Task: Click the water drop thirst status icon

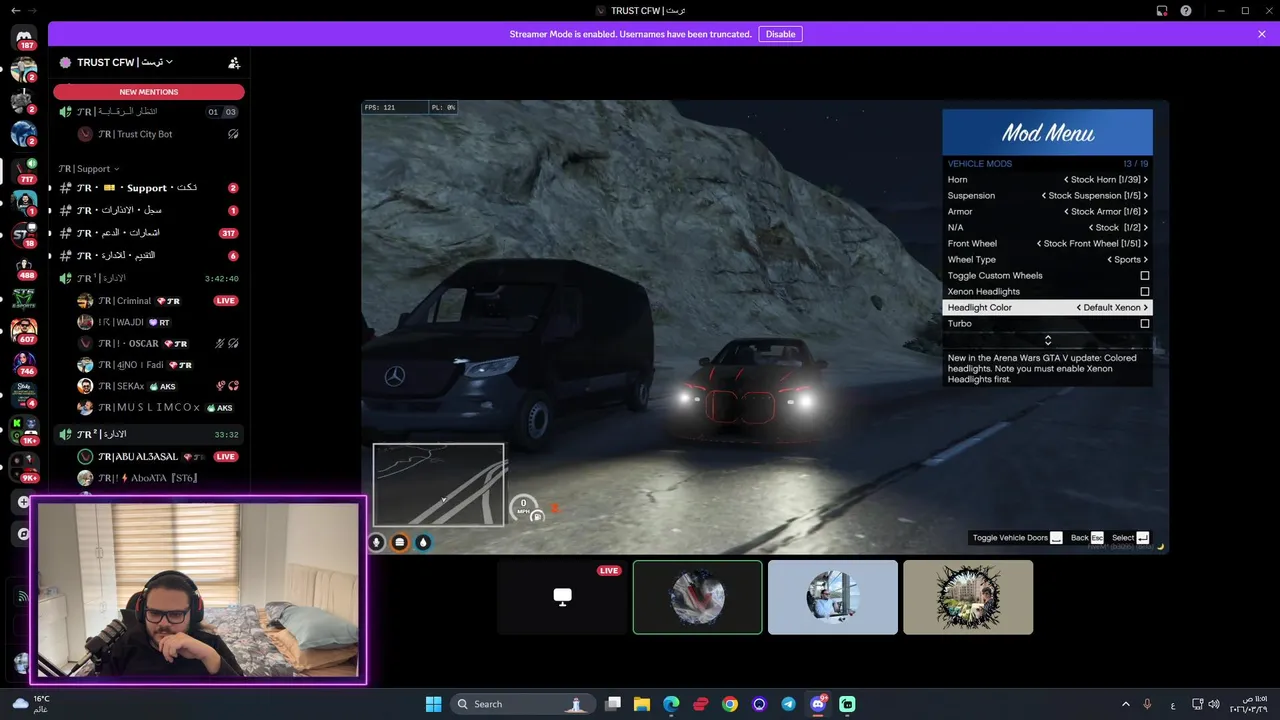Action: coord(423,542)
